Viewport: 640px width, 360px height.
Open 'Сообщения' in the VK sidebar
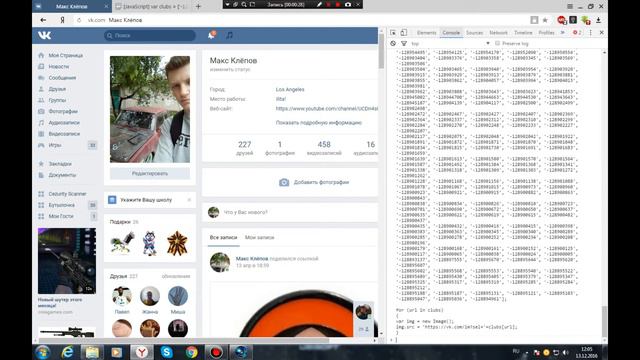(62, 78)
